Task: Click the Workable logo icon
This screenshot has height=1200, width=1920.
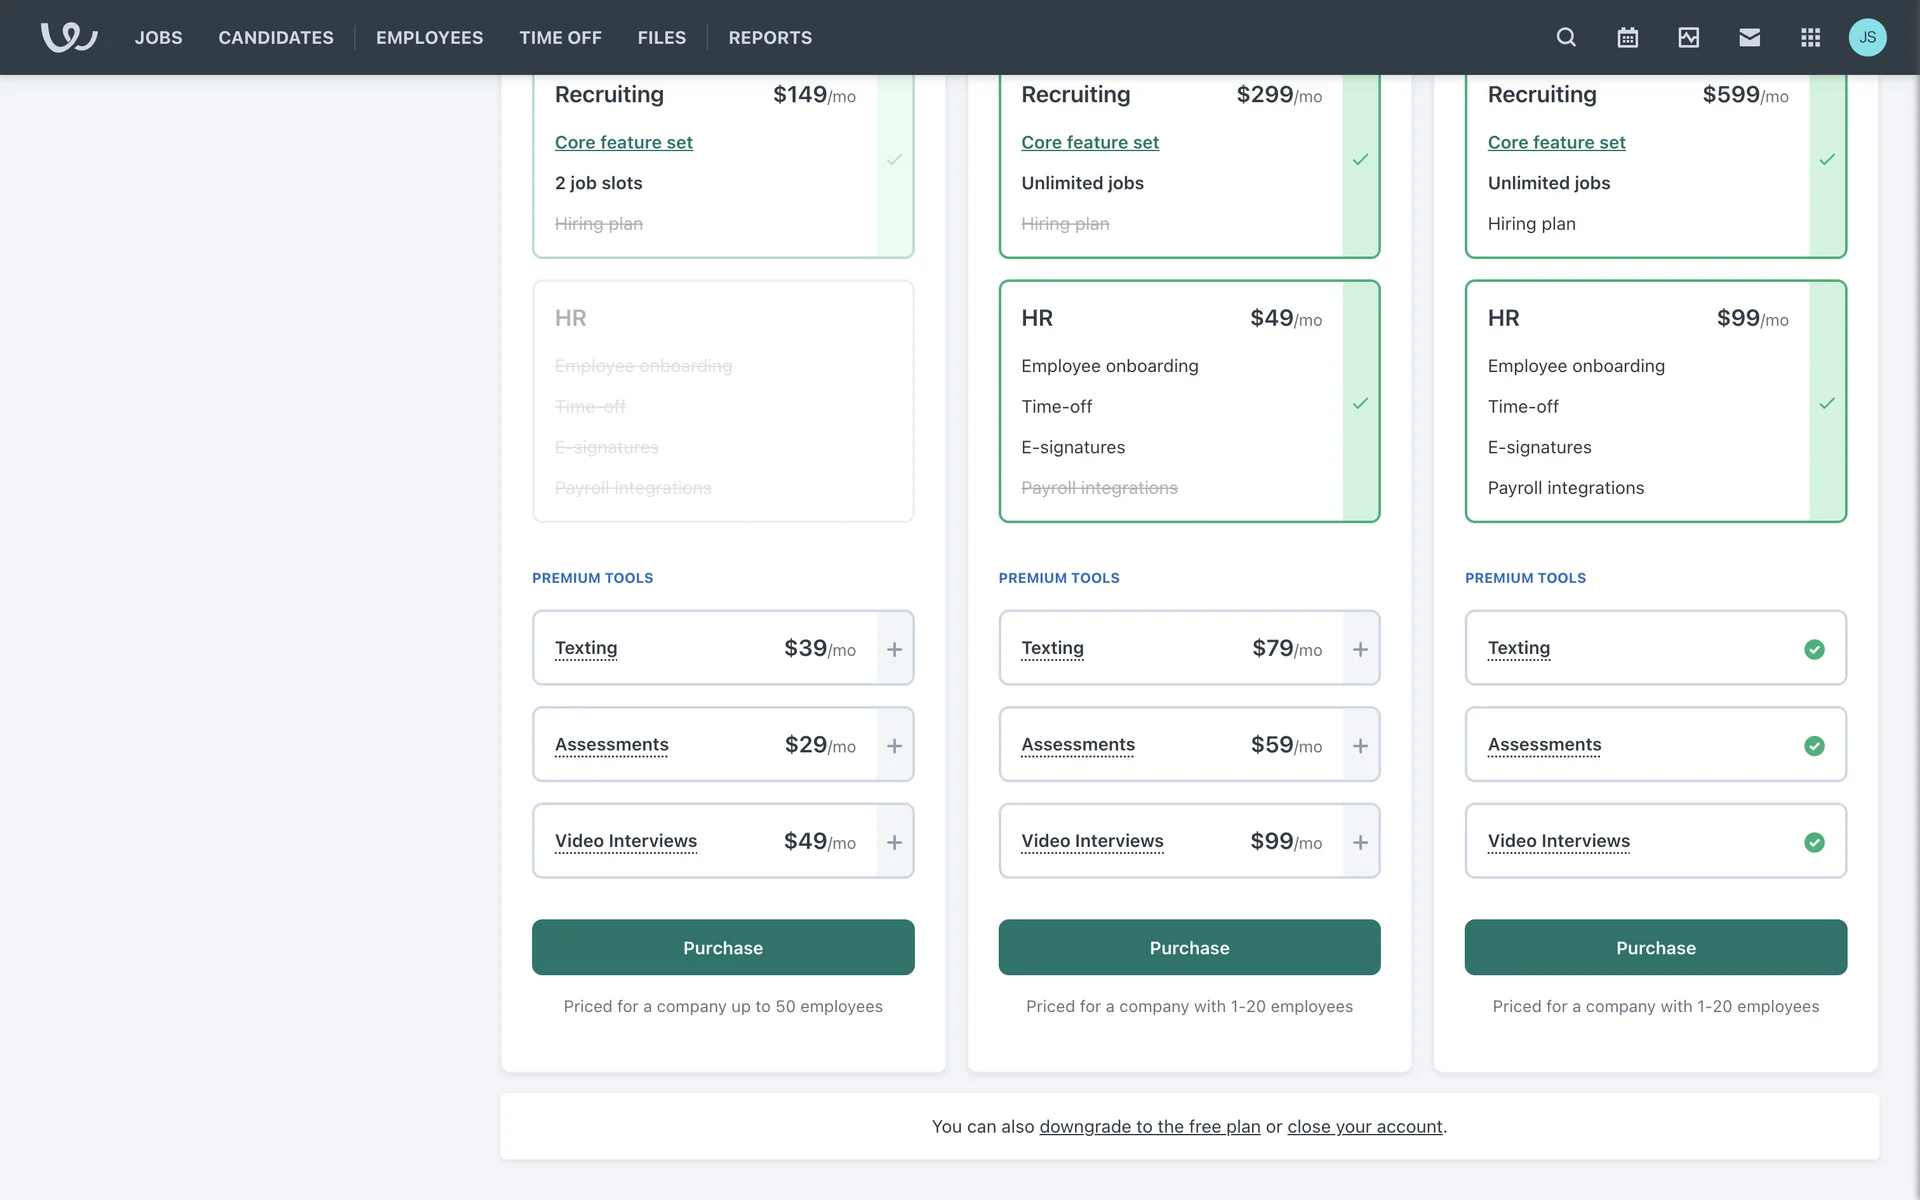Action: point(68,37)
